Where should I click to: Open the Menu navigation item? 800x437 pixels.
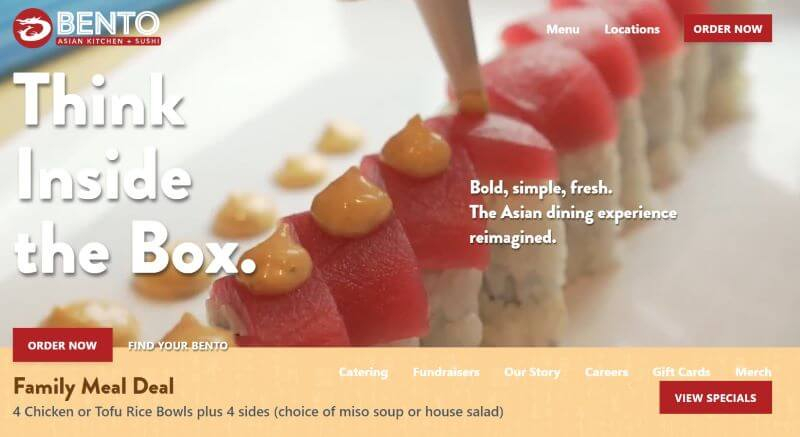click(562, 29)
